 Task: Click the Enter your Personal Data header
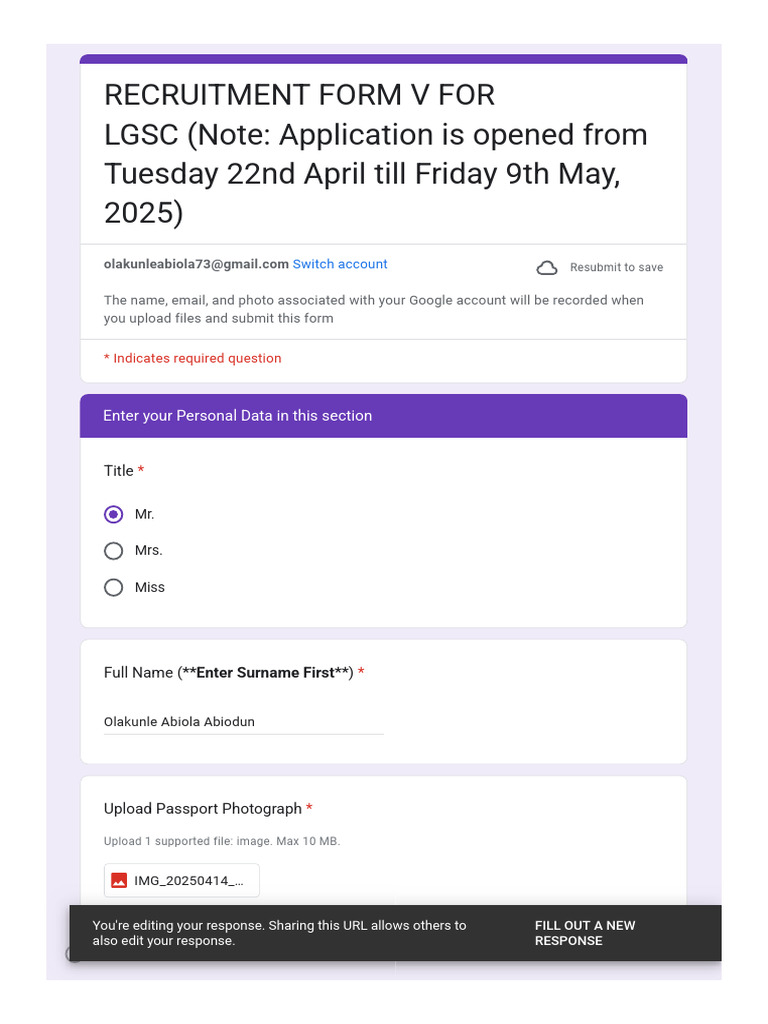click(x=238, y=416)
